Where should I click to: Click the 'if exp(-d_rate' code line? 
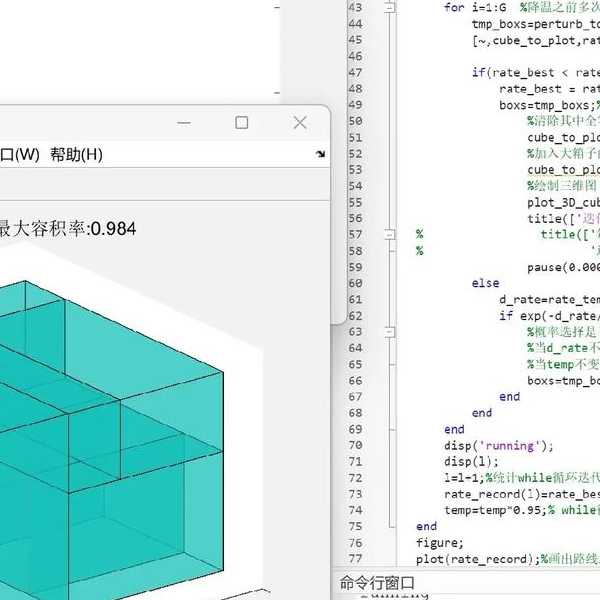tap(548, 316)
